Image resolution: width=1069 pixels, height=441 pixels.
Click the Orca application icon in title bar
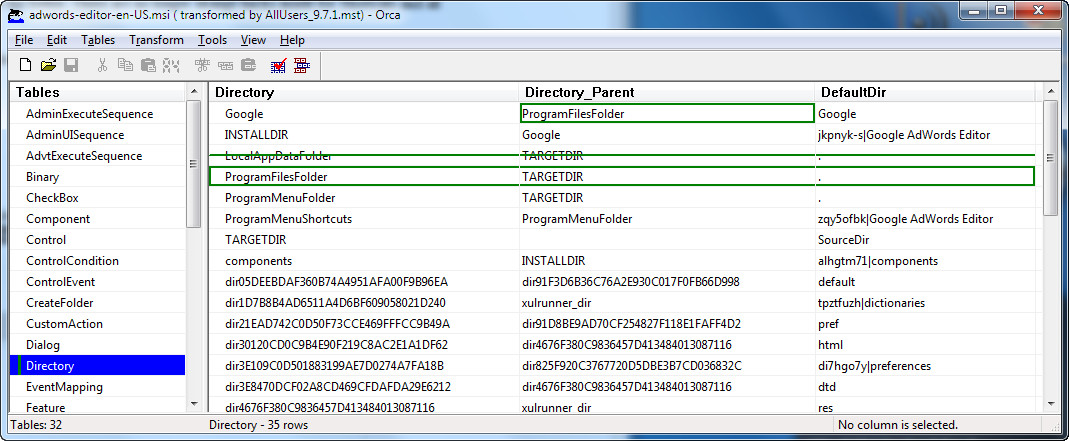[x=15, y=14]
